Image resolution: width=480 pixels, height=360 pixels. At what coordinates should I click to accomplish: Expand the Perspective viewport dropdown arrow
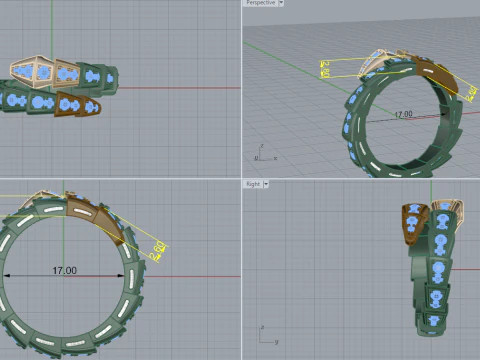pos(281,3)
